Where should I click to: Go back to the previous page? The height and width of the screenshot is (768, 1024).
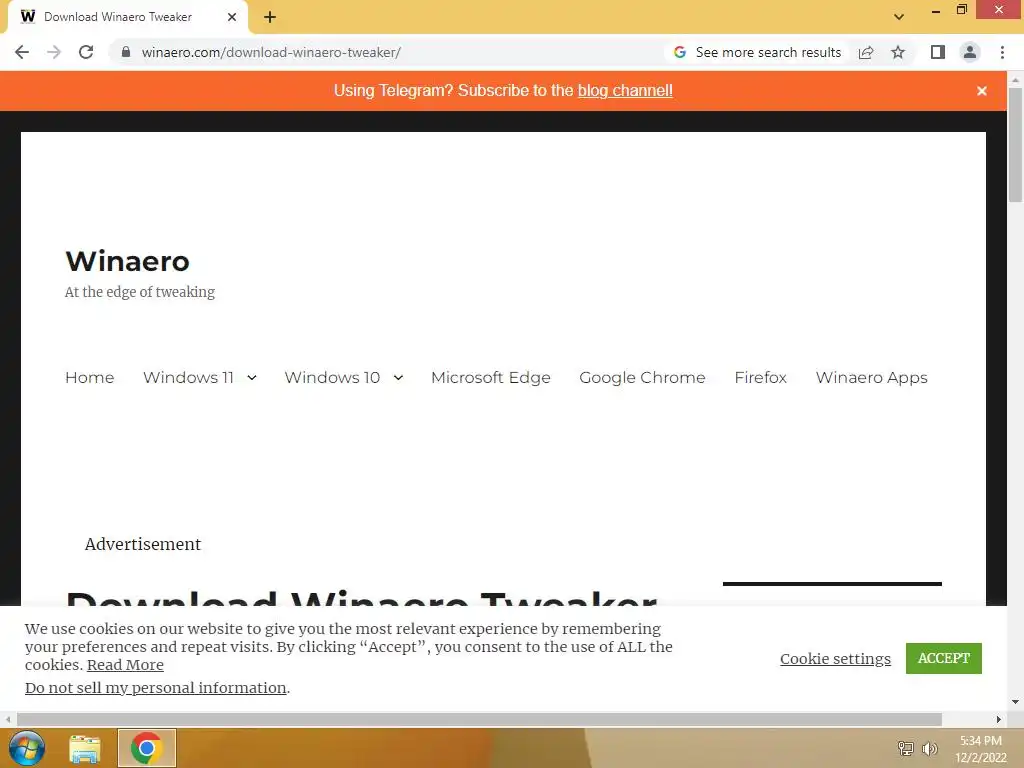pos(22,52)
